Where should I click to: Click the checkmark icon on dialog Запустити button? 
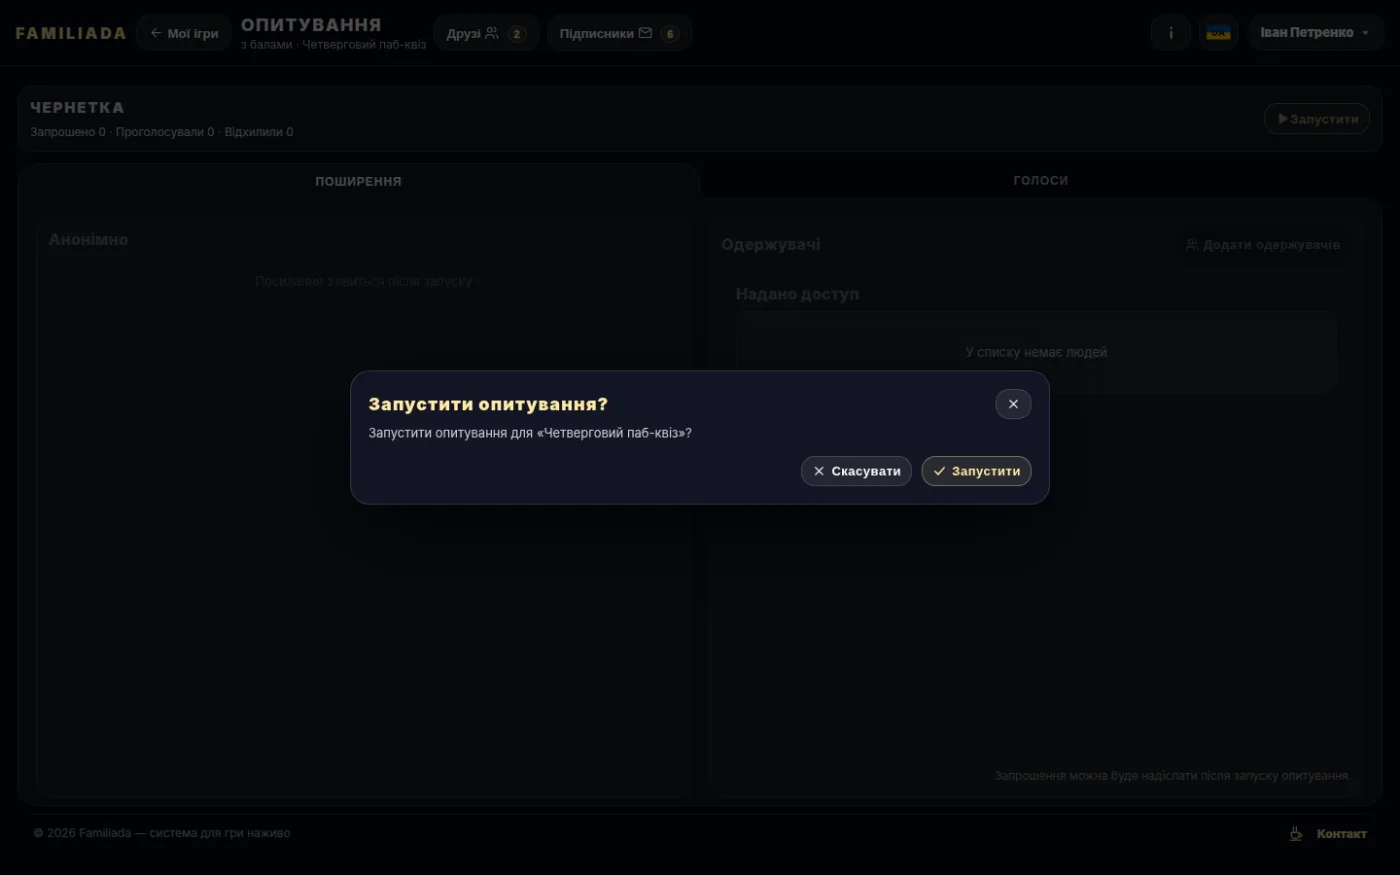939,471
